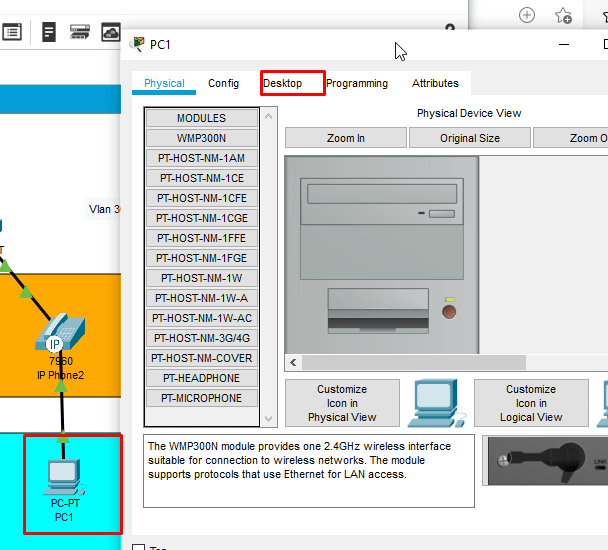Click the cloud icon in the top toolbar
The height and width of the screenshot is (550, 608).
pyautogui.click(x=110, y=32)
